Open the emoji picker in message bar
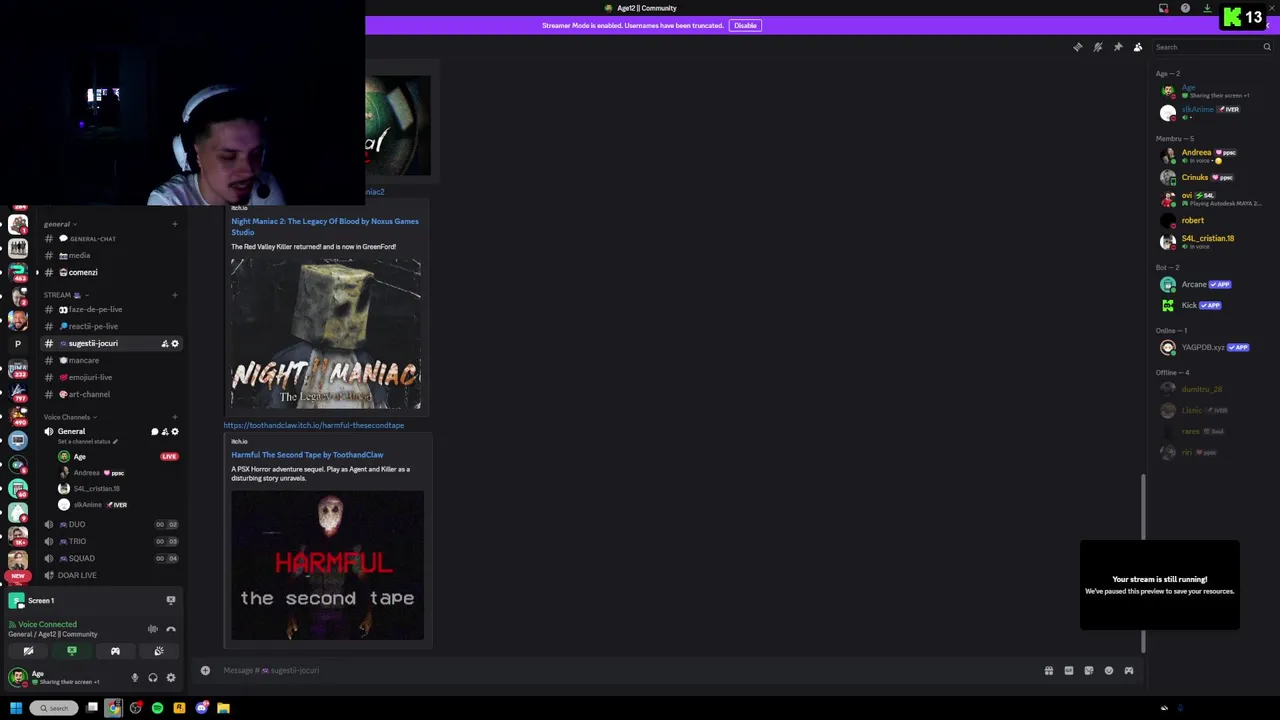Image resolution: width=1280 pixels, height=720 pixels. (1109, 671)
